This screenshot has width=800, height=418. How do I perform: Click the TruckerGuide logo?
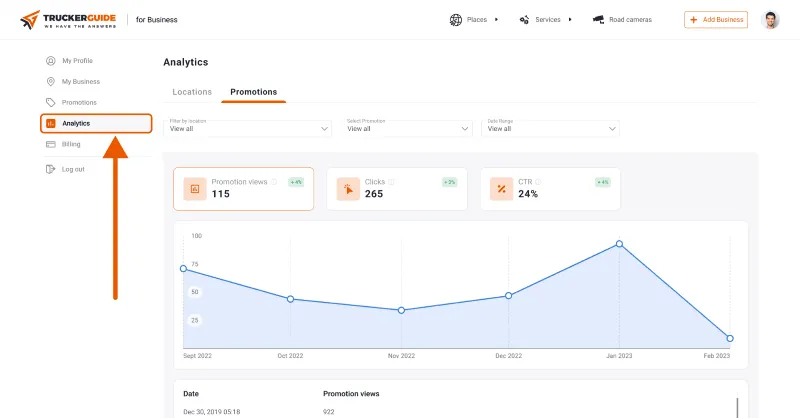(68, 20)
